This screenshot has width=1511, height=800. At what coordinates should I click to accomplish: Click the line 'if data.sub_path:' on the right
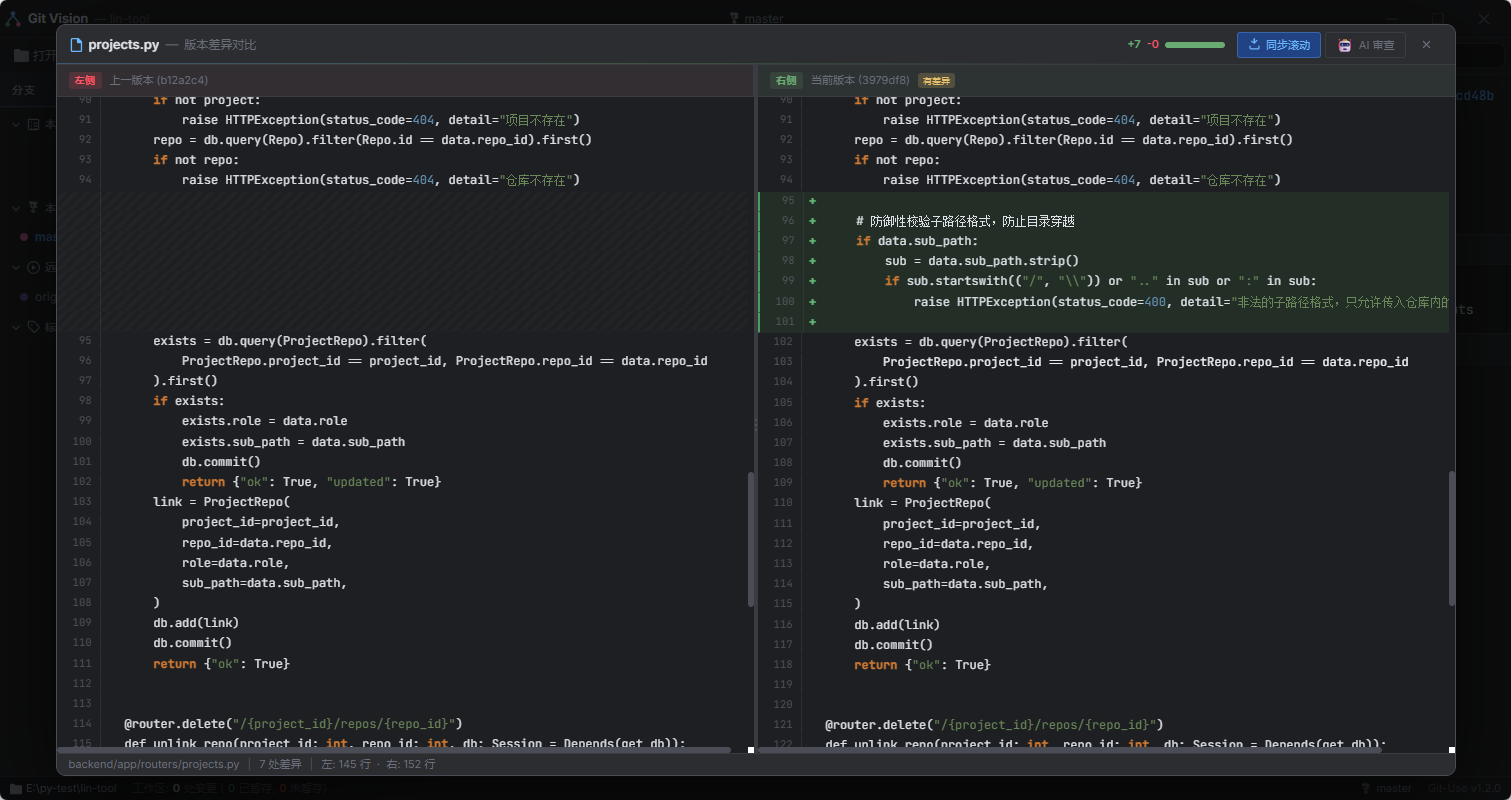coord(917,241)
